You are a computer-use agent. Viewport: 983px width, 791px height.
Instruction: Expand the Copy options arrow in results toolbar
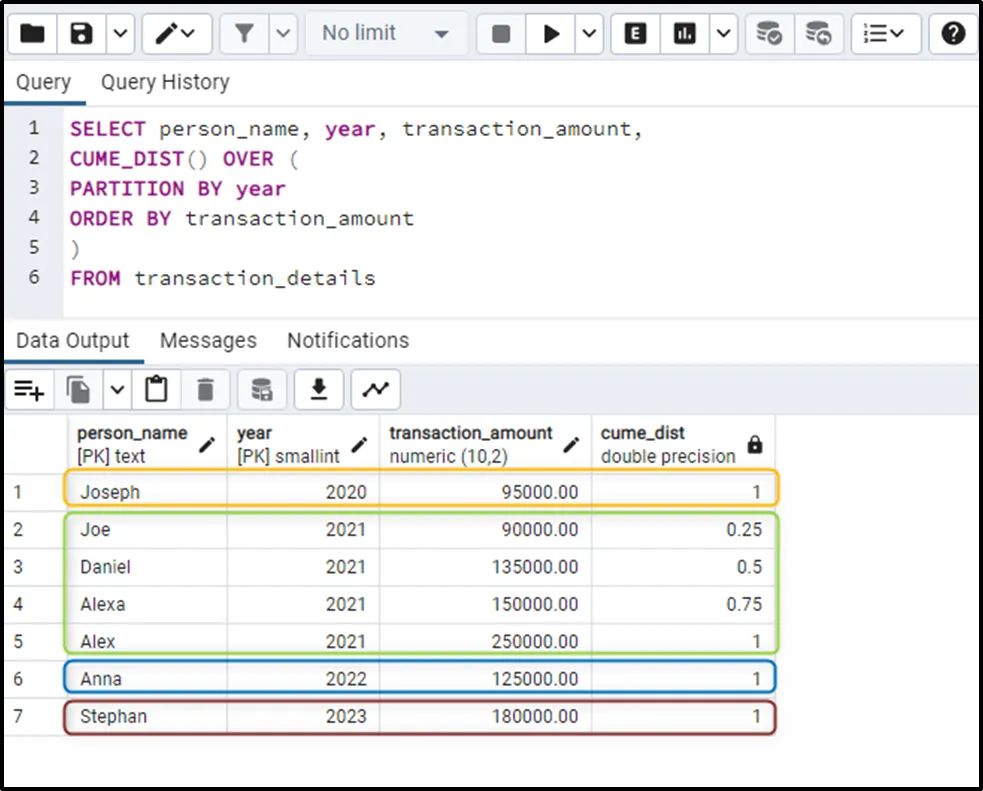click(117, 390)
